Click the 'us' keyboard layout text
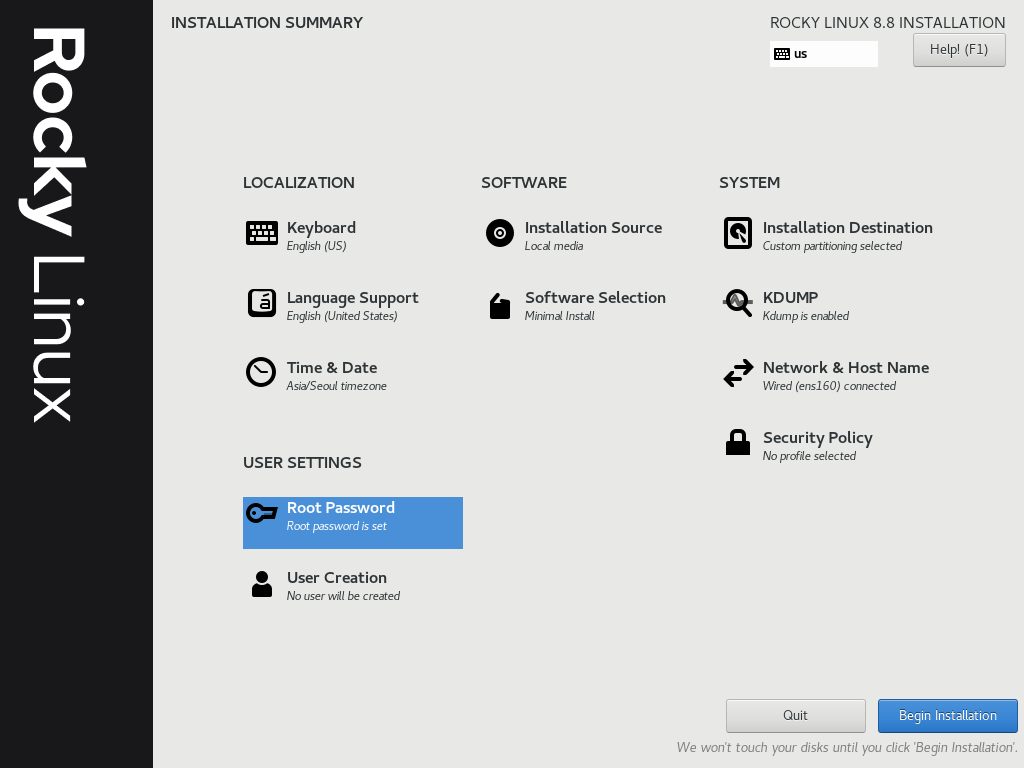The width and height of the screenshot is (1024, 768). pyautogui.click(x=801, y=54)
